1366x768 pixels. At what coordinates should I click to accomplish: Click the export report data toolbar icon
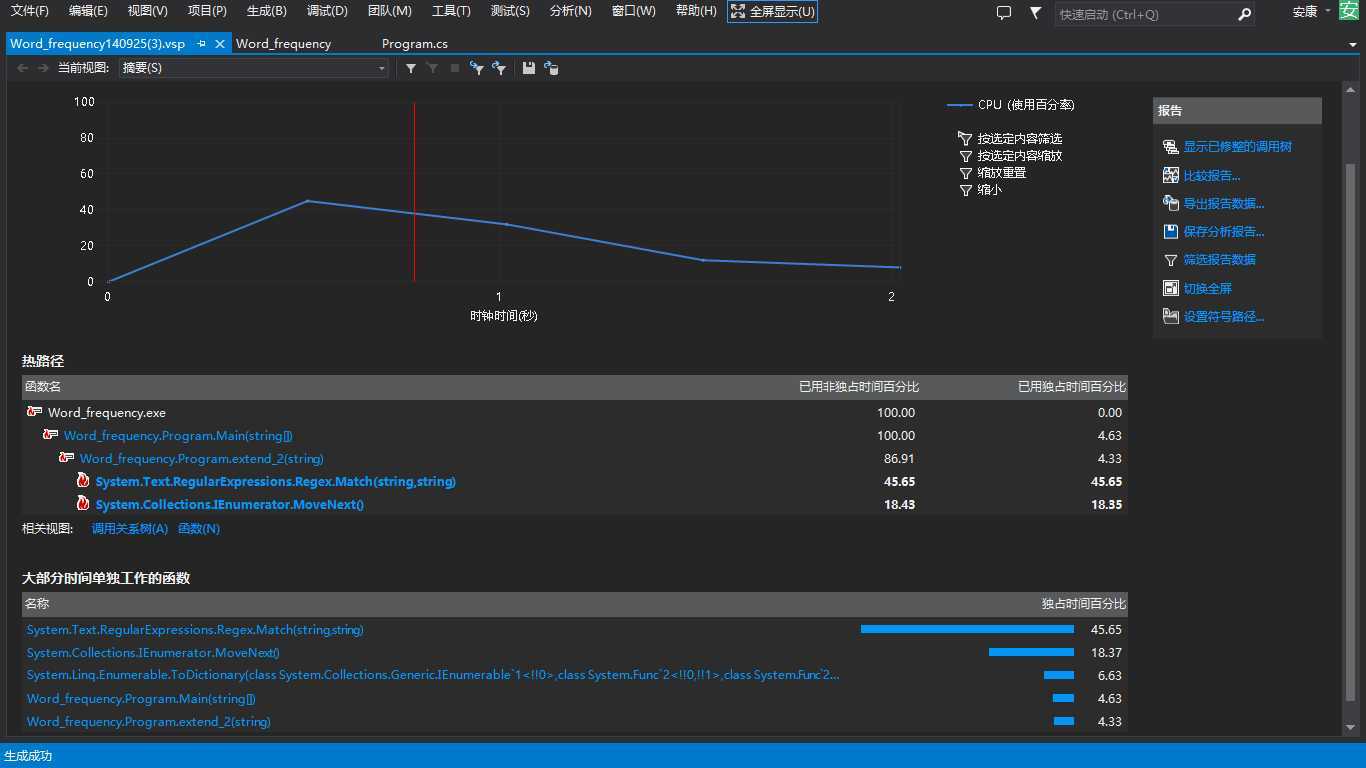pos(551,68)
